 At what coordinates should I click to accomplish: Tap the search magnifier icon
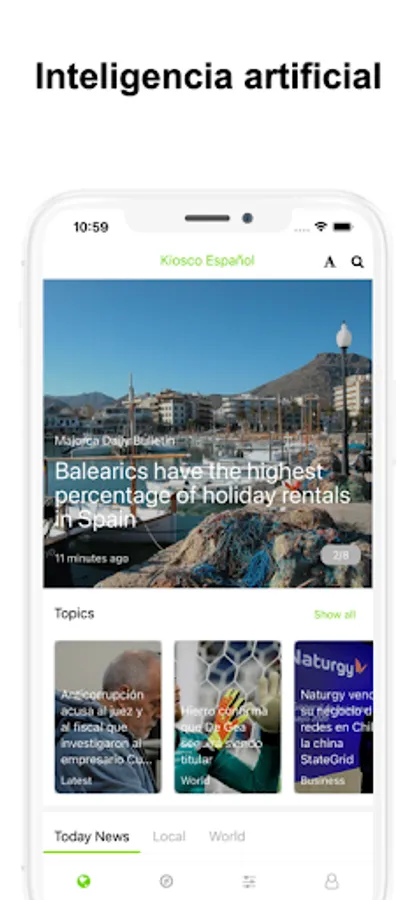pos(357,262)
